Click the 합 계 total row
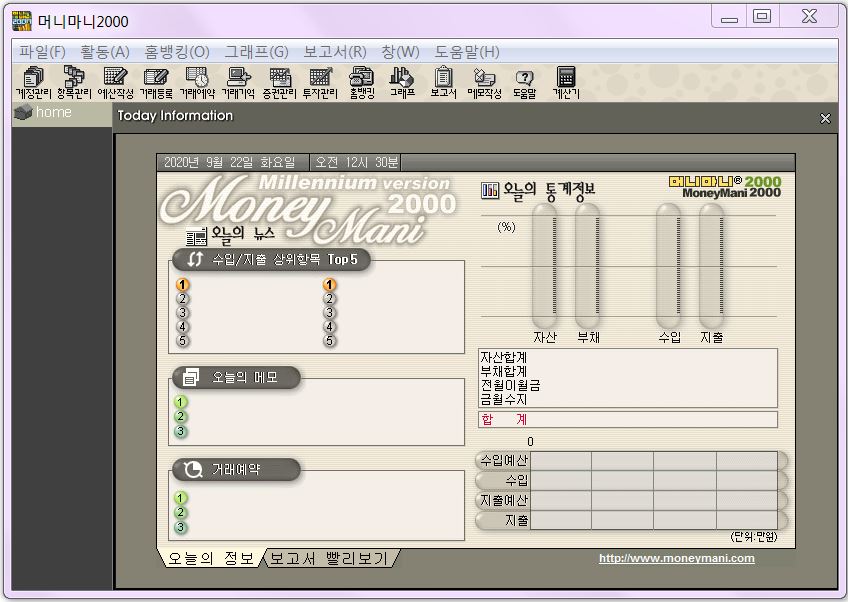 [x=628, y=419]
